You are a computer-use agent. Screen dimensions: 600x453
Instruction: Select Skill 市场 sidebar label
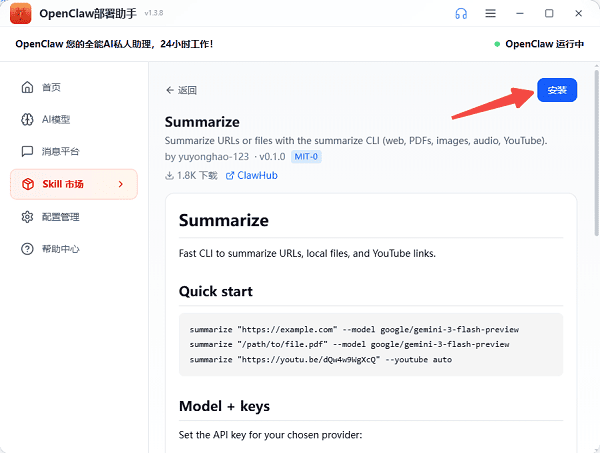(x=63, y=184)
